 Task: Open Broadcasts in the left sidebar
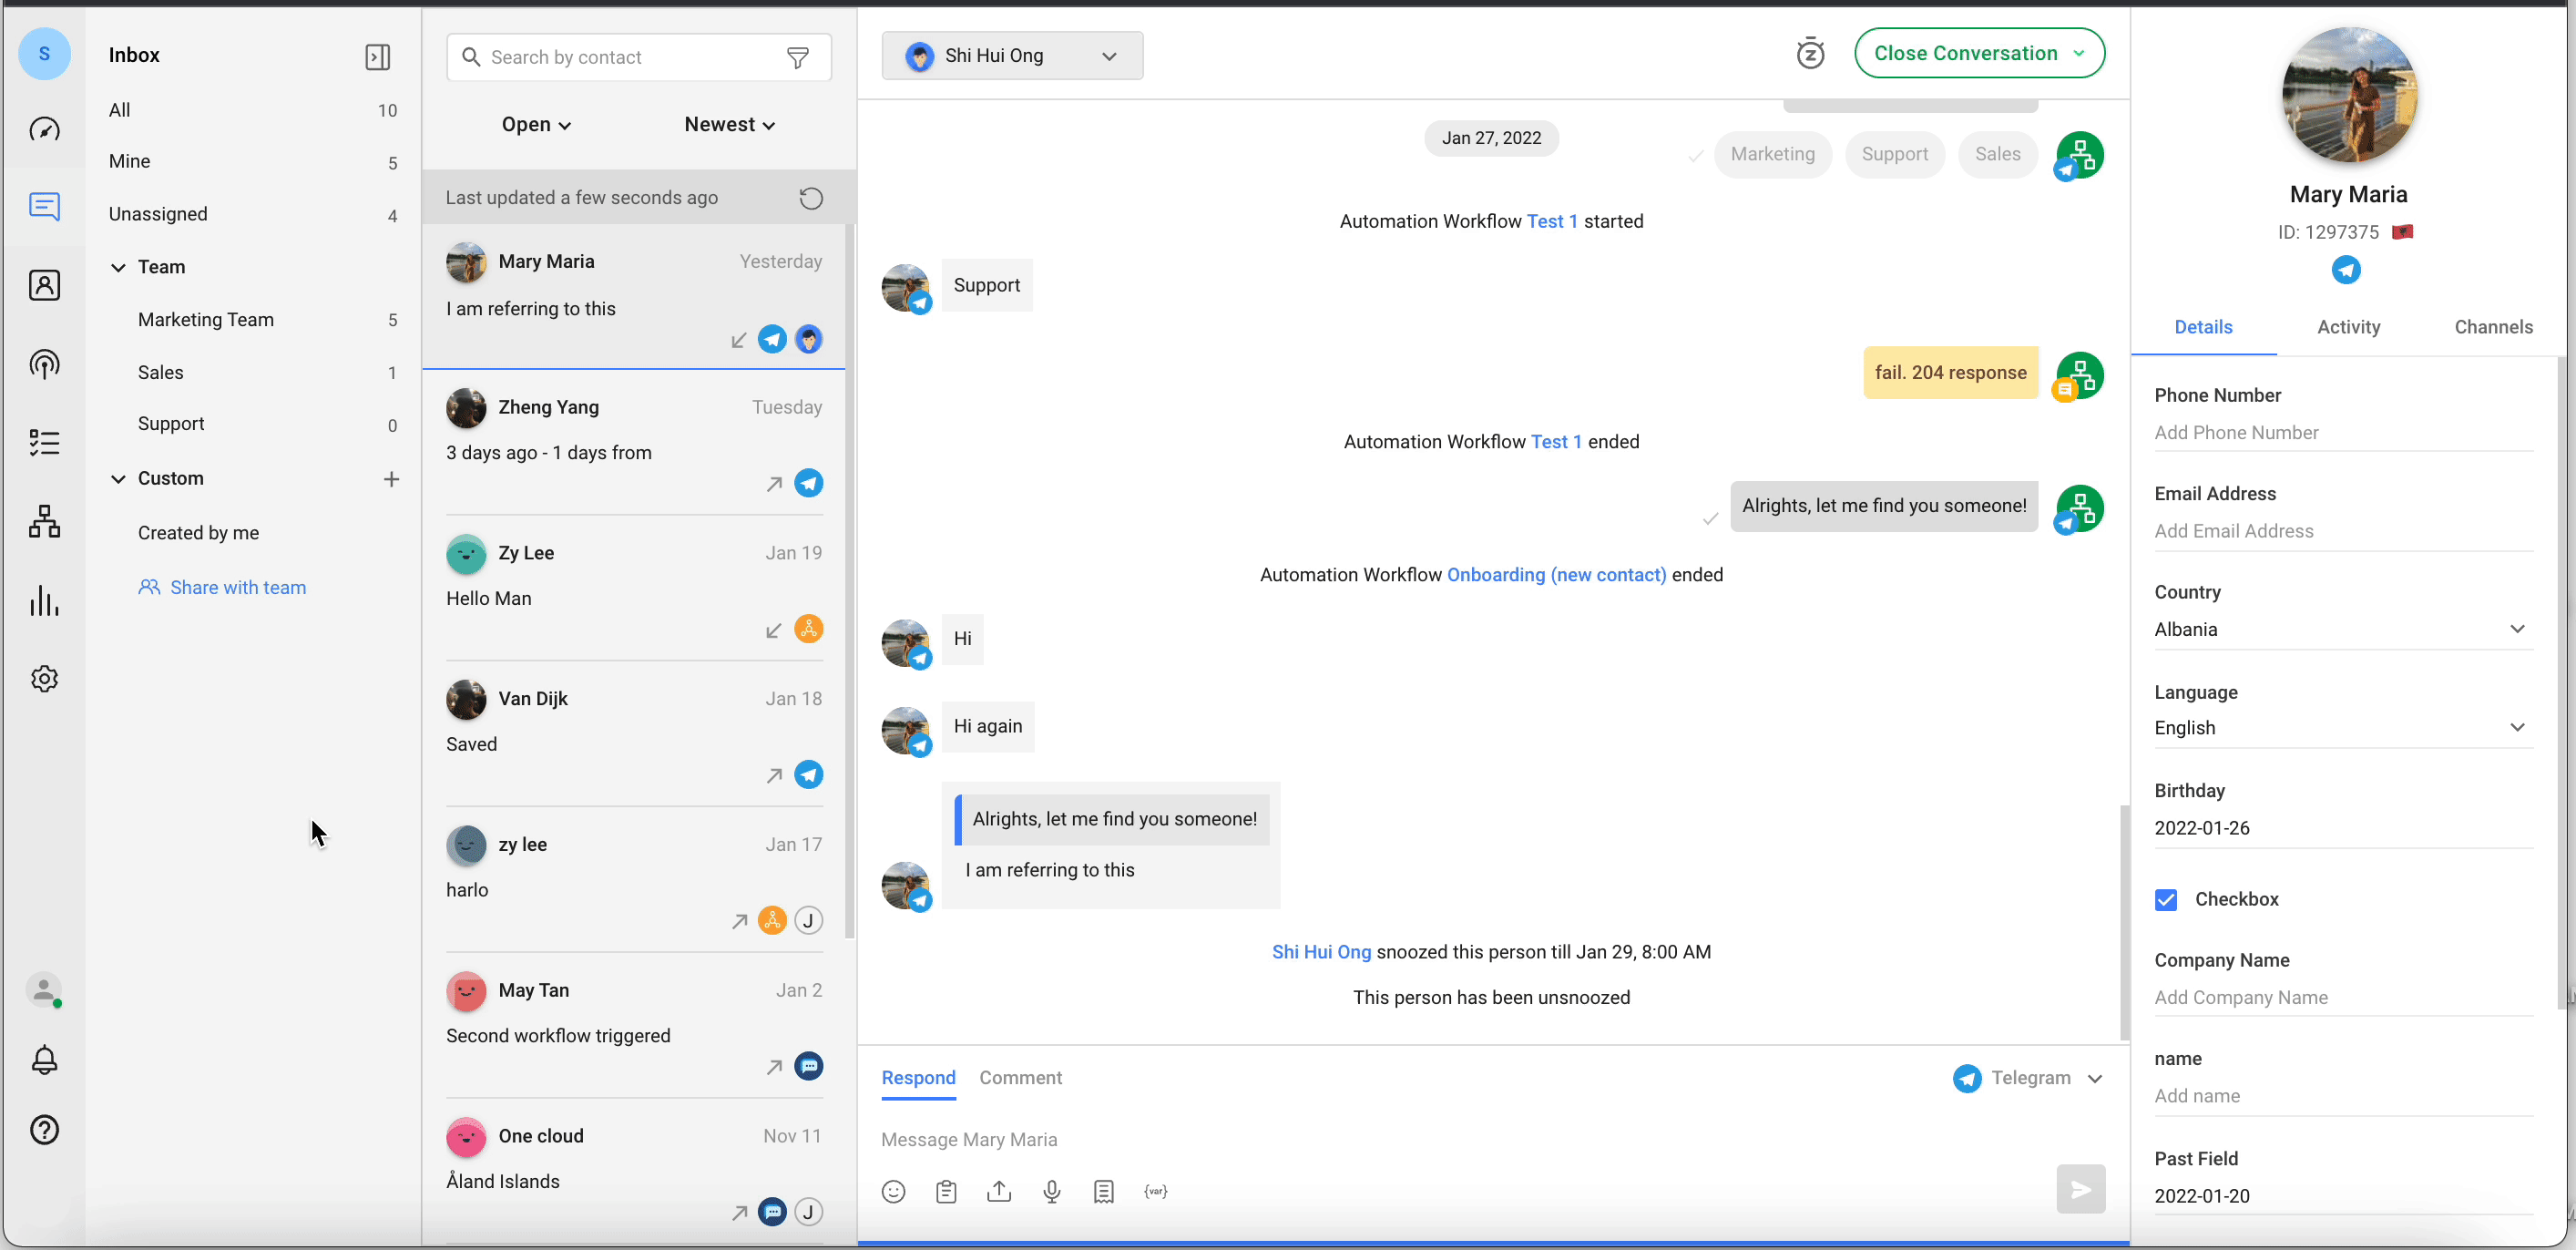(x=44, y=364)
